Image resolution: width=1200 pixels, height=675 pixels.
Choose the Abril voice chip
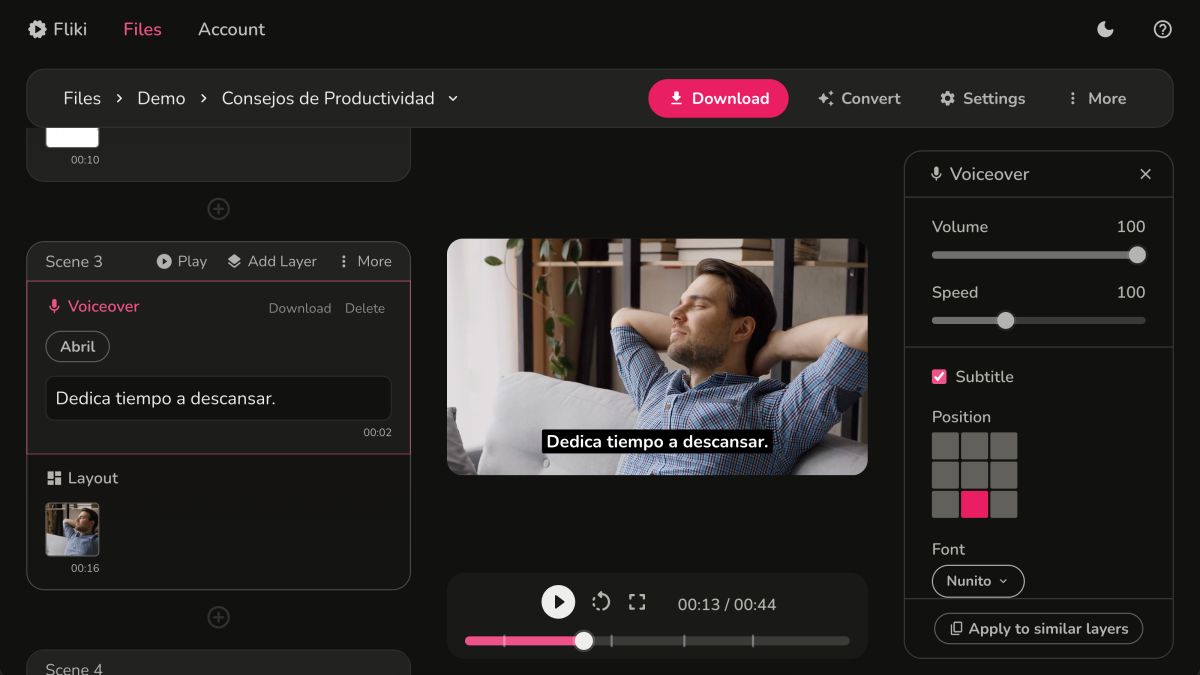77,346
